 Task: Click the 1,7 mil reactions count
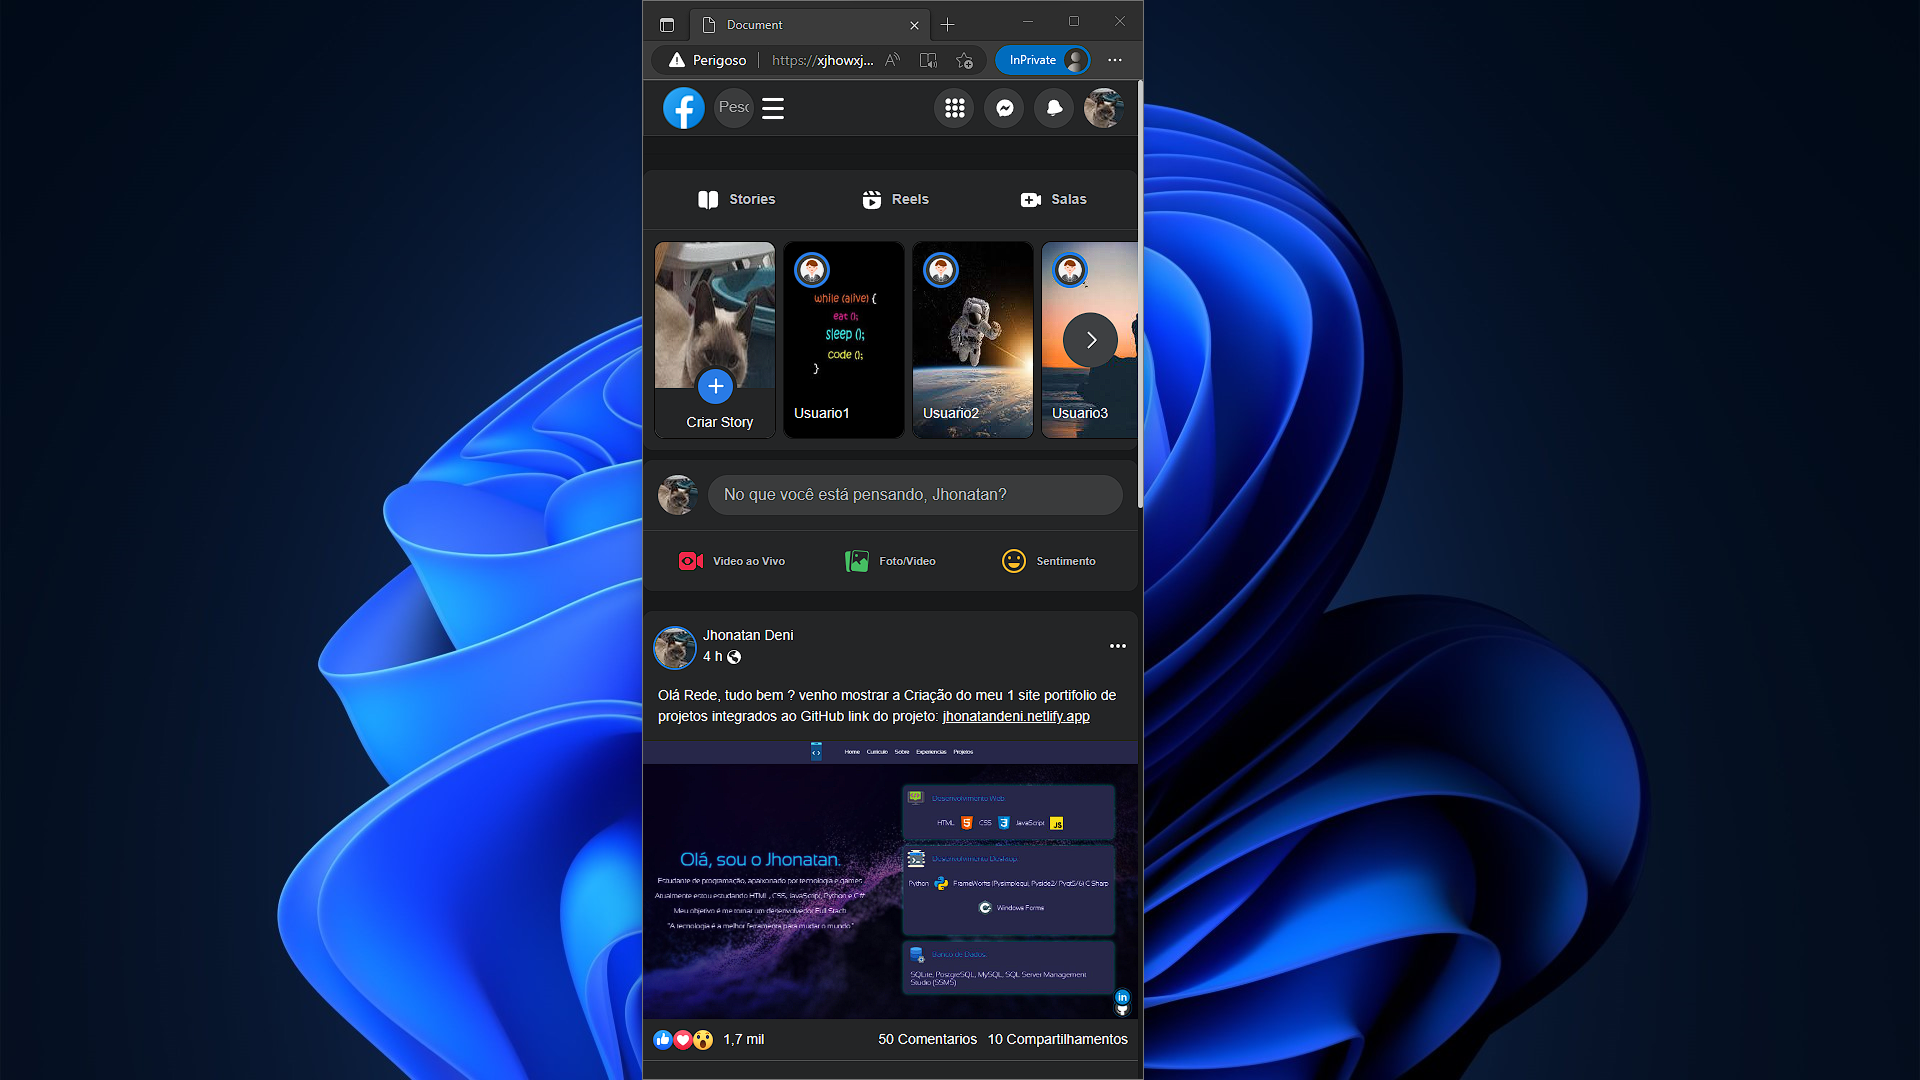(x=743, y=1040)
